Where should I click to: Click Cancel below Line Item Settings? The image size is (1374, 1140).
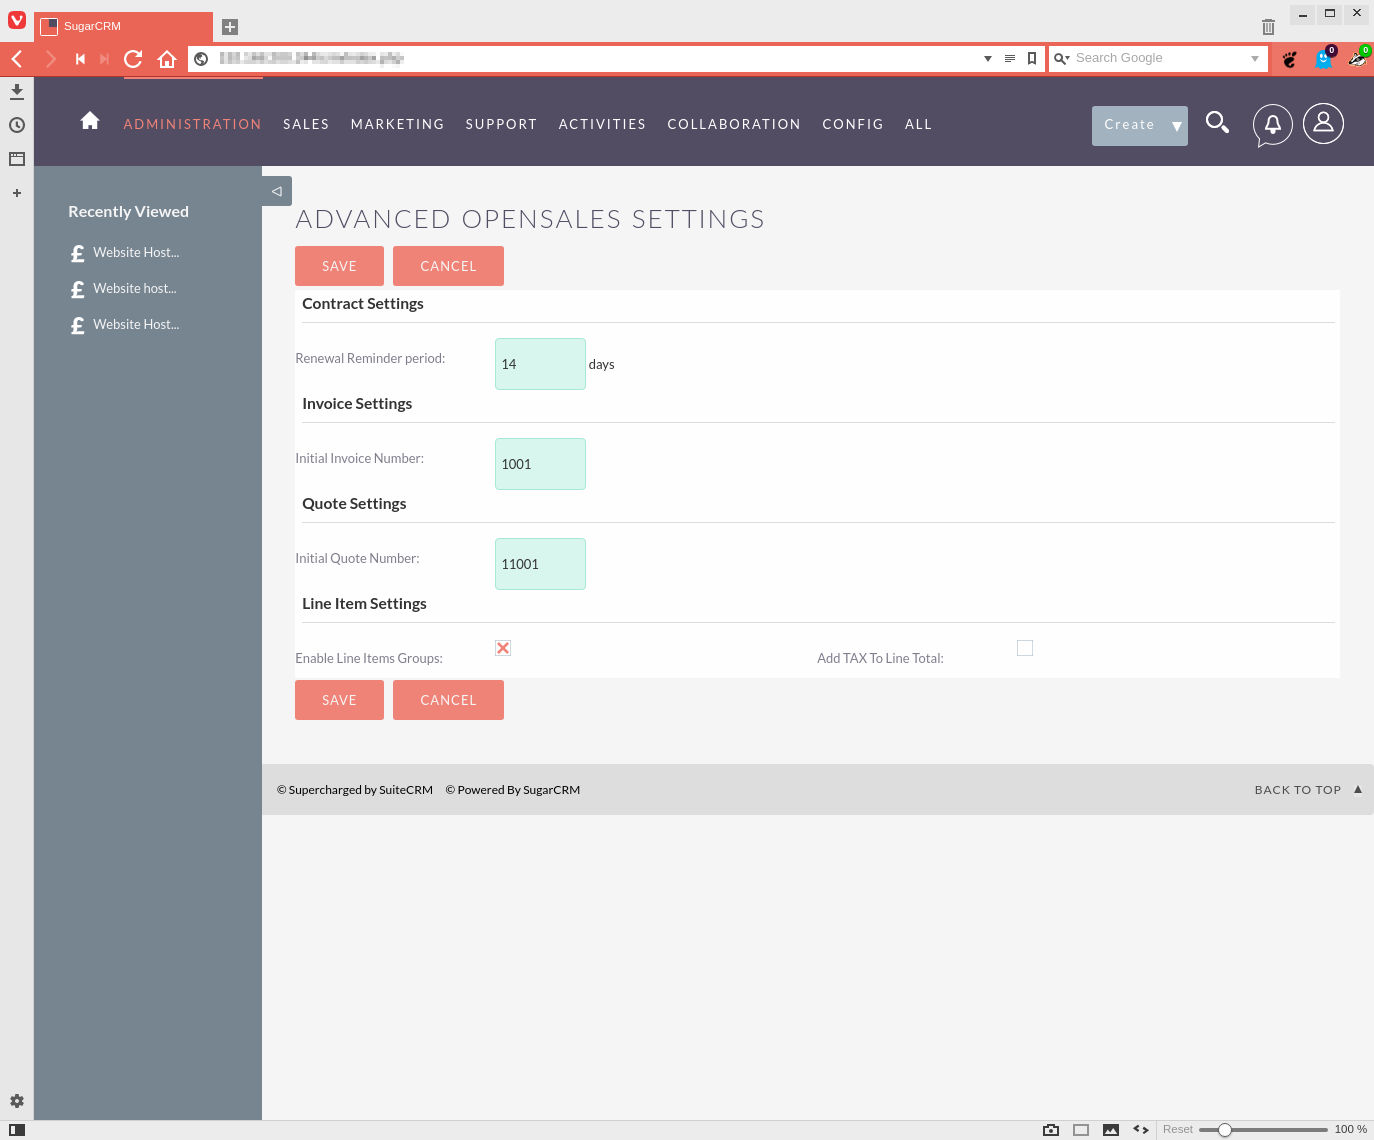pyautogui.click(x=448, y=700)
